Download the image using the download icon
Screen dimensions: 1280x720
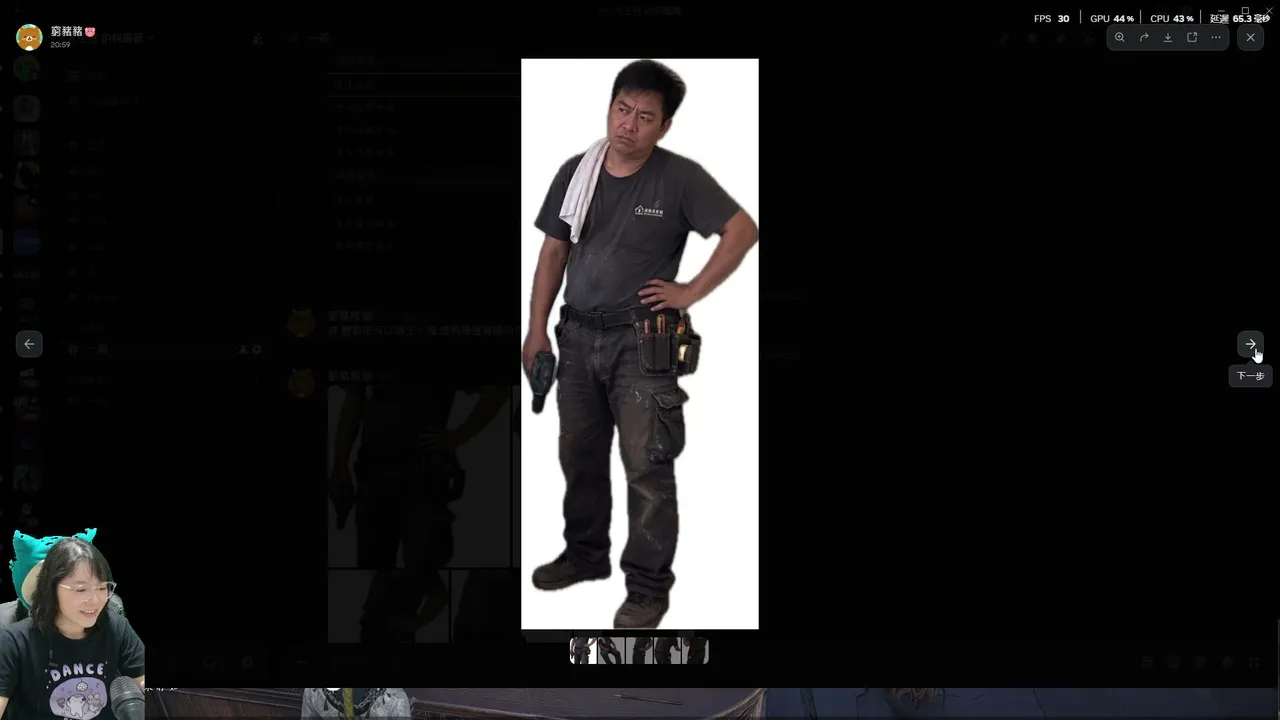click(x=1168, y=37)
